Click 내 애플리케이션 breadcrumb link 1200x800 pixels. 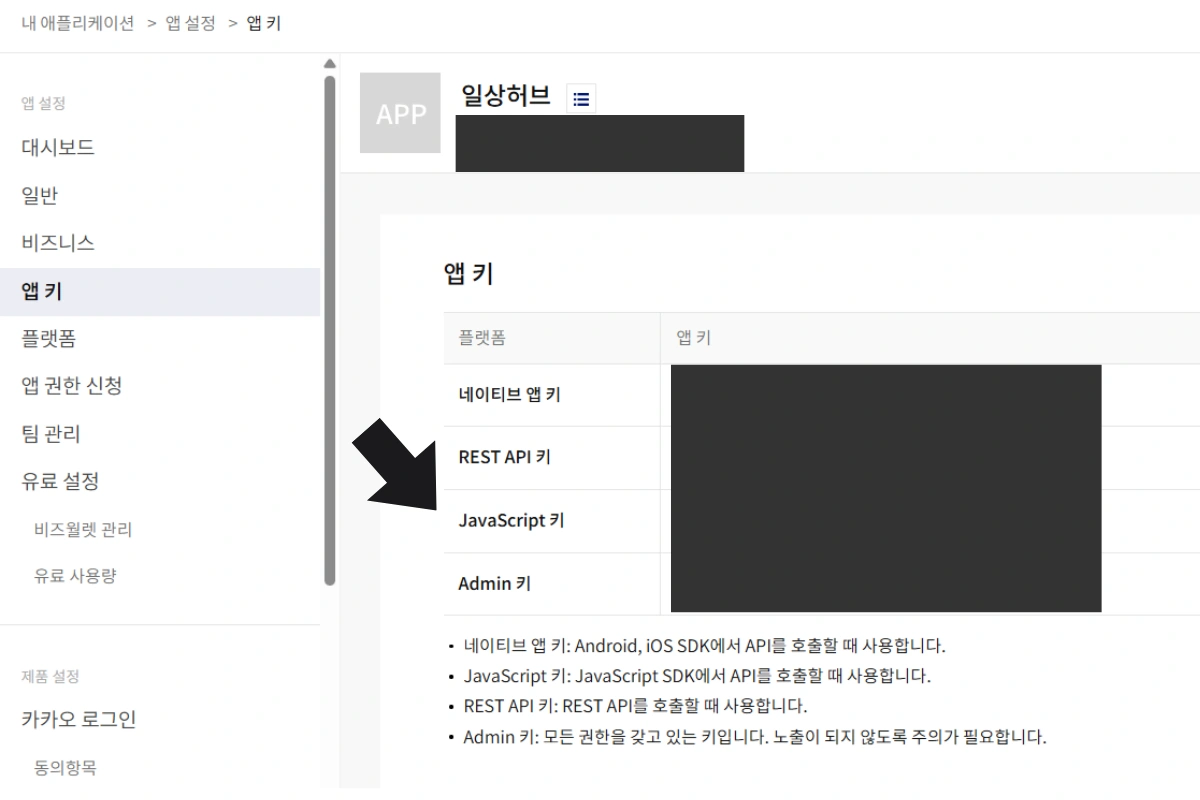[x=78, y=23]
